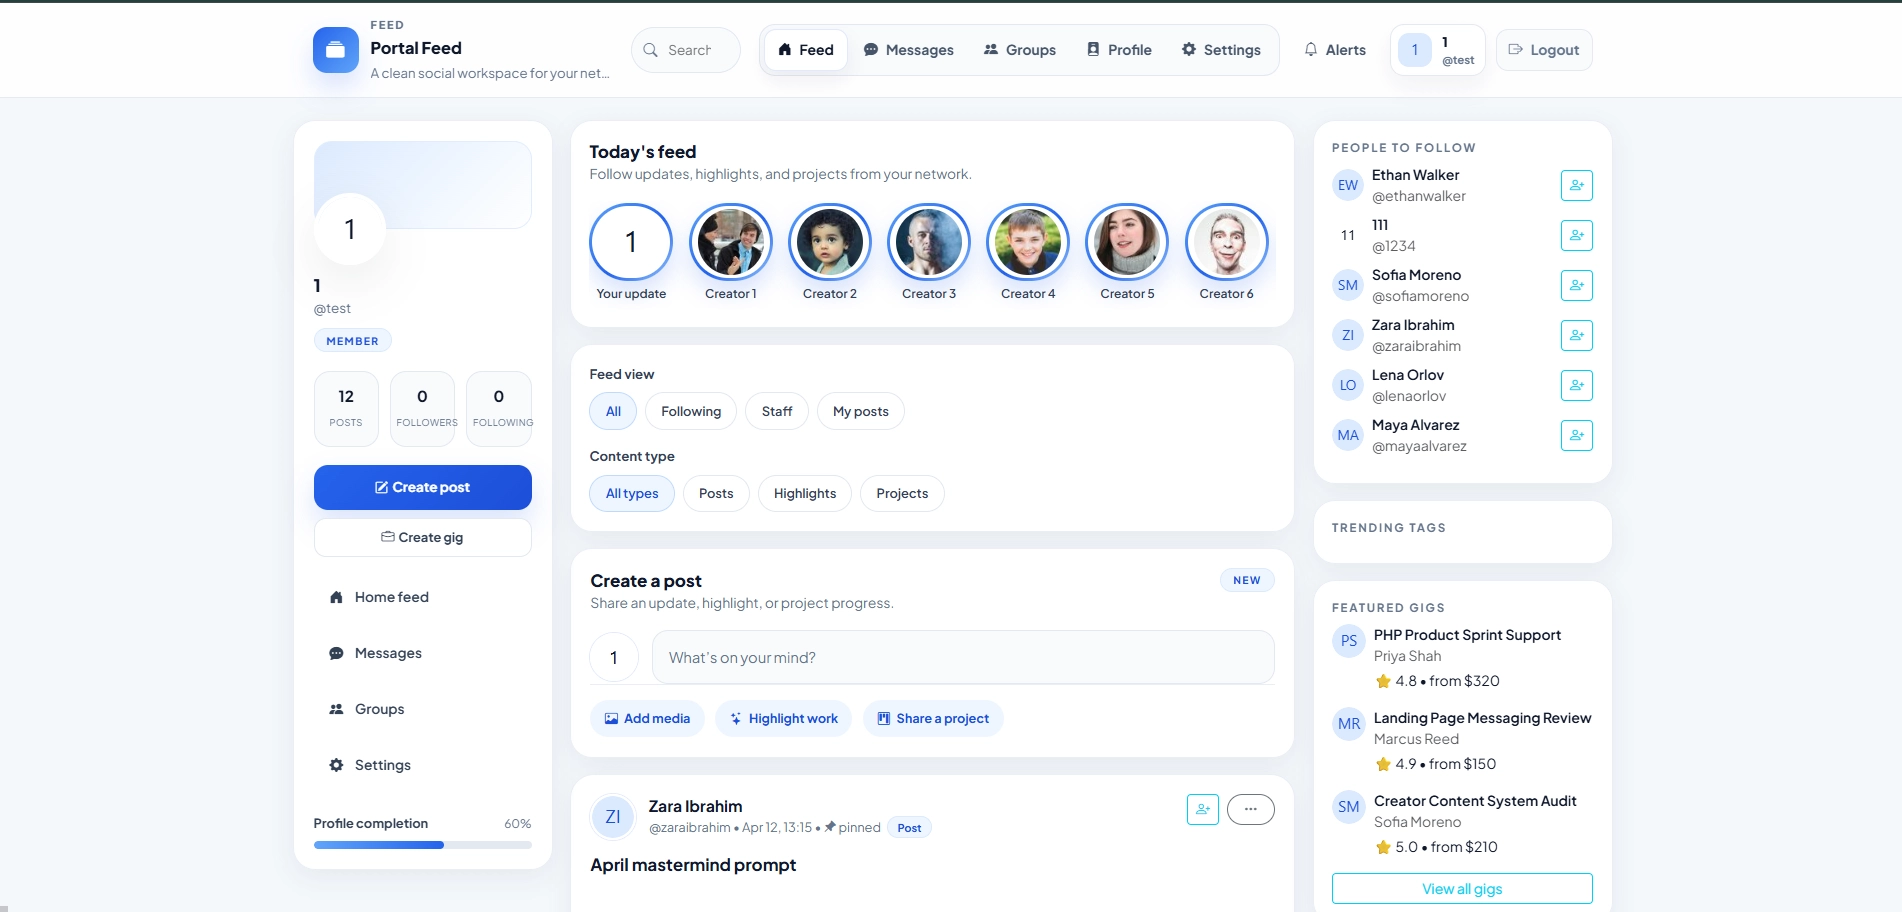Select the All feed view filter
Viewport: 1902px width, 912px height.
point(613,411)
